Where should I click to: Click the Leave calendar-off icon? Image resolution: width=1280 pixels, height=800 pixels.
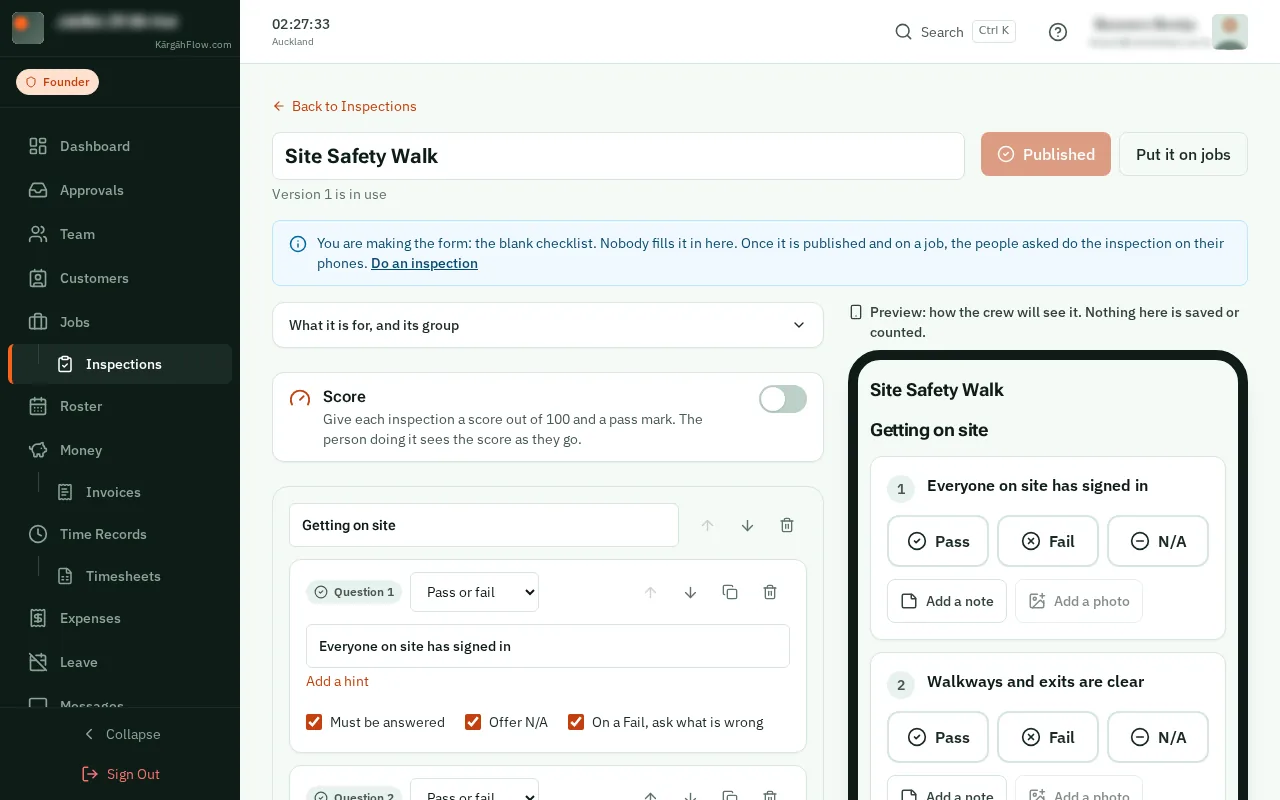pyautogui.click(x=38, y=662)
